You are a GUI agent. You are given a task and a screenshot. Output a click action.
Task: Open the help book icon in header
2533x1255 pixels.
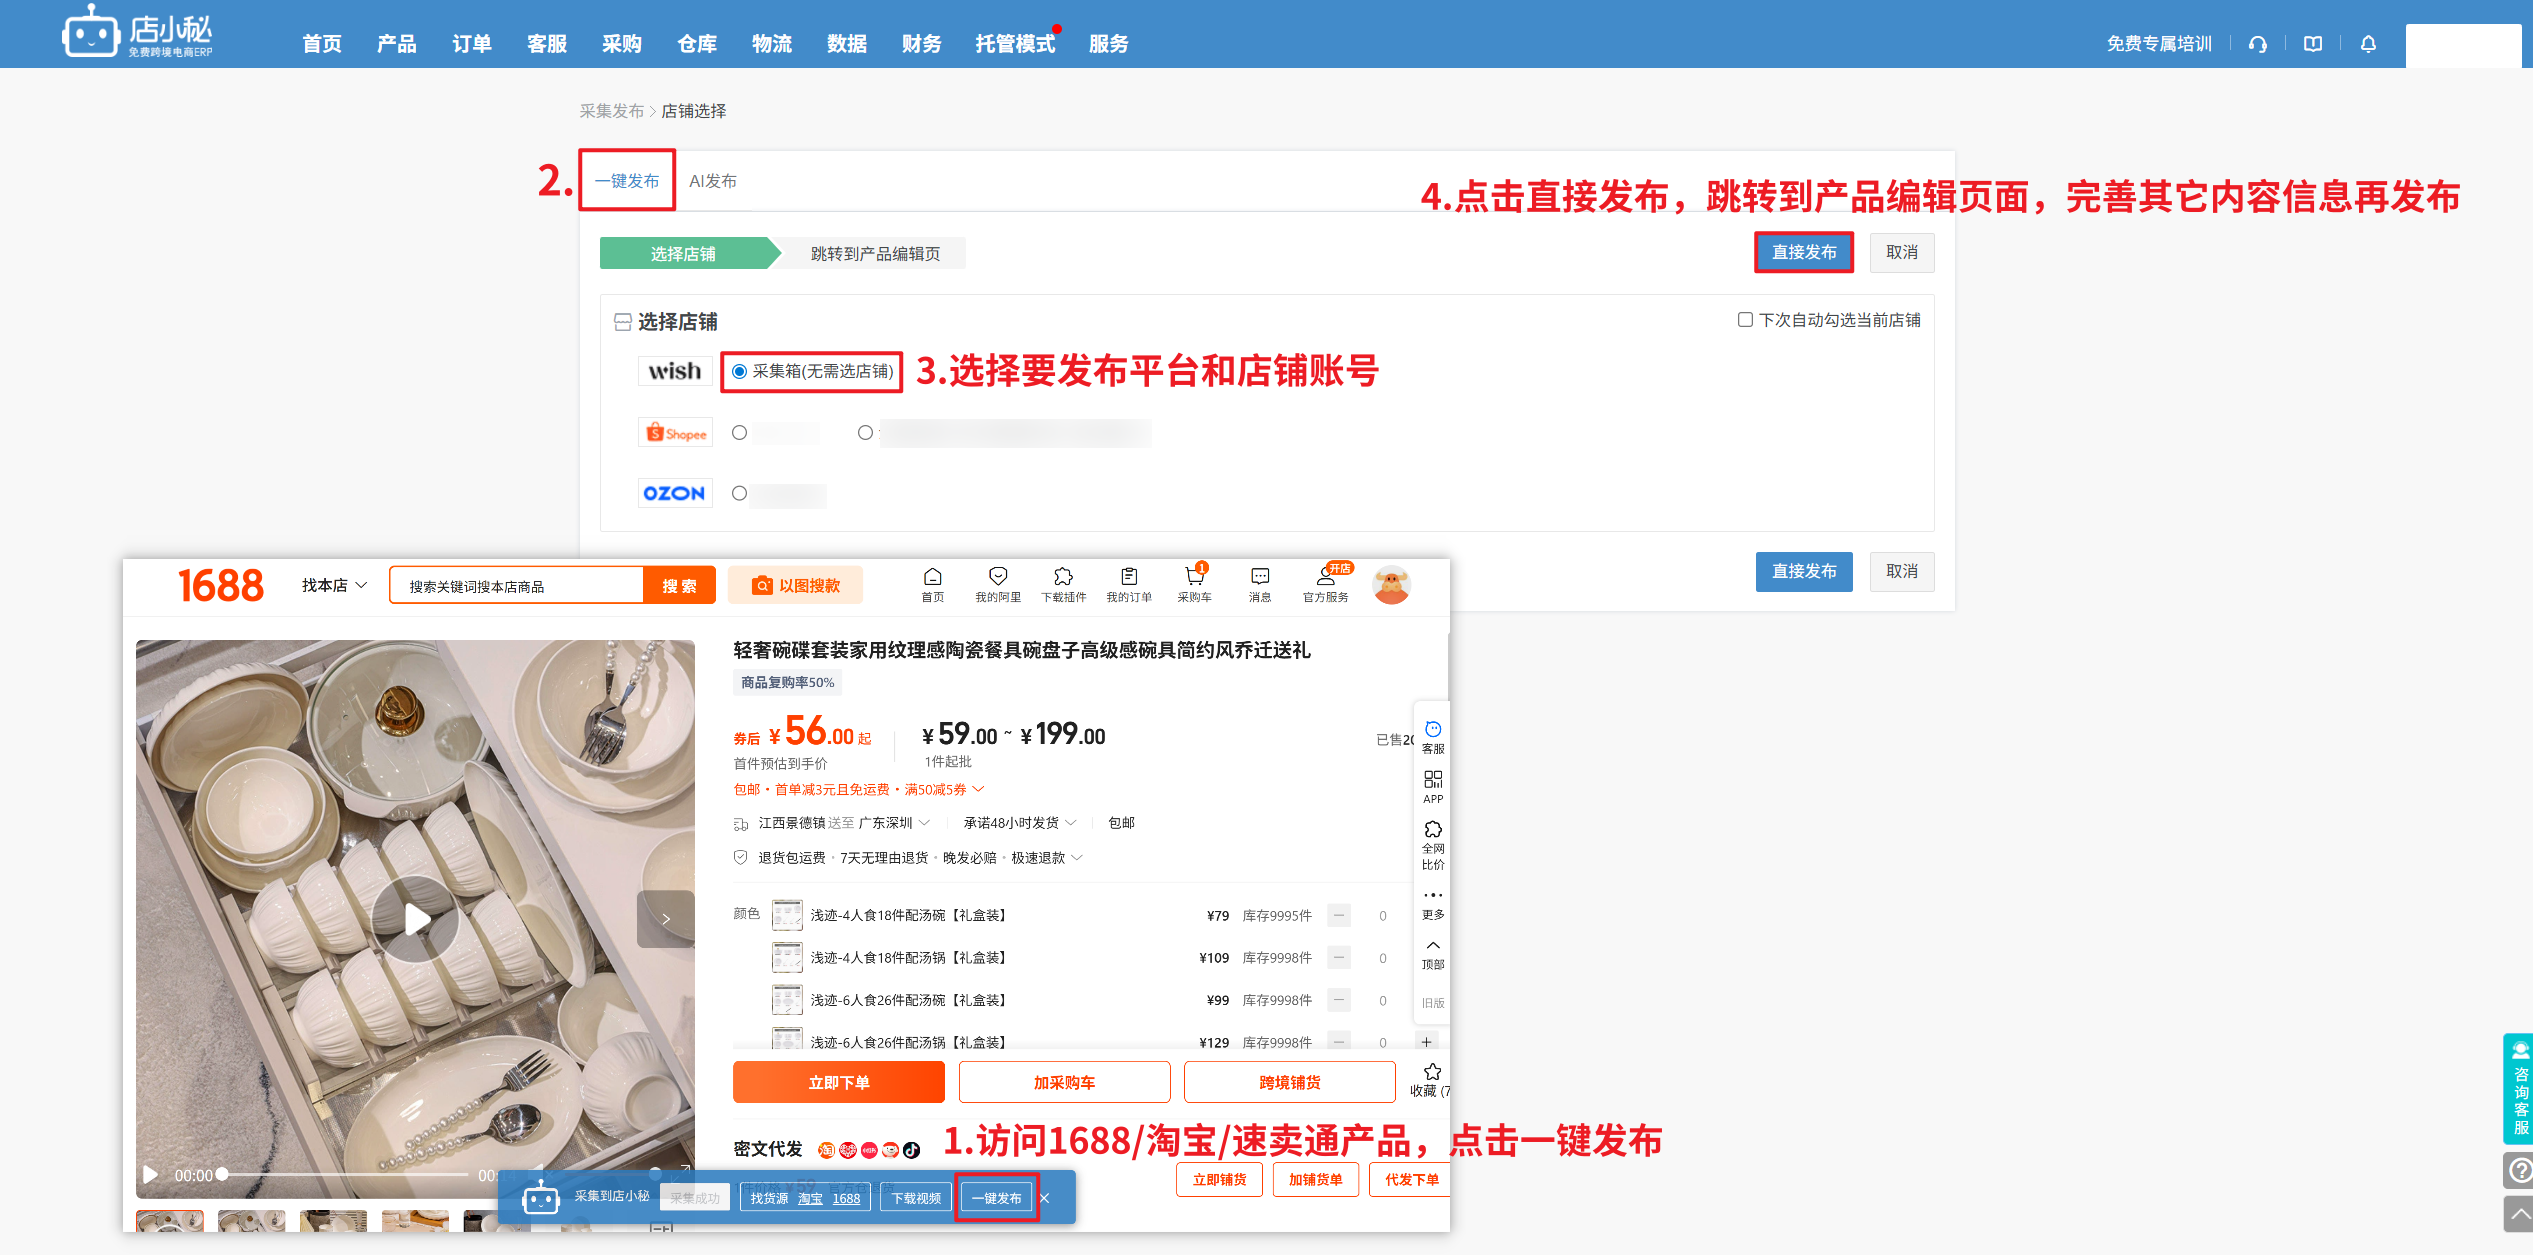[2312, 44]
